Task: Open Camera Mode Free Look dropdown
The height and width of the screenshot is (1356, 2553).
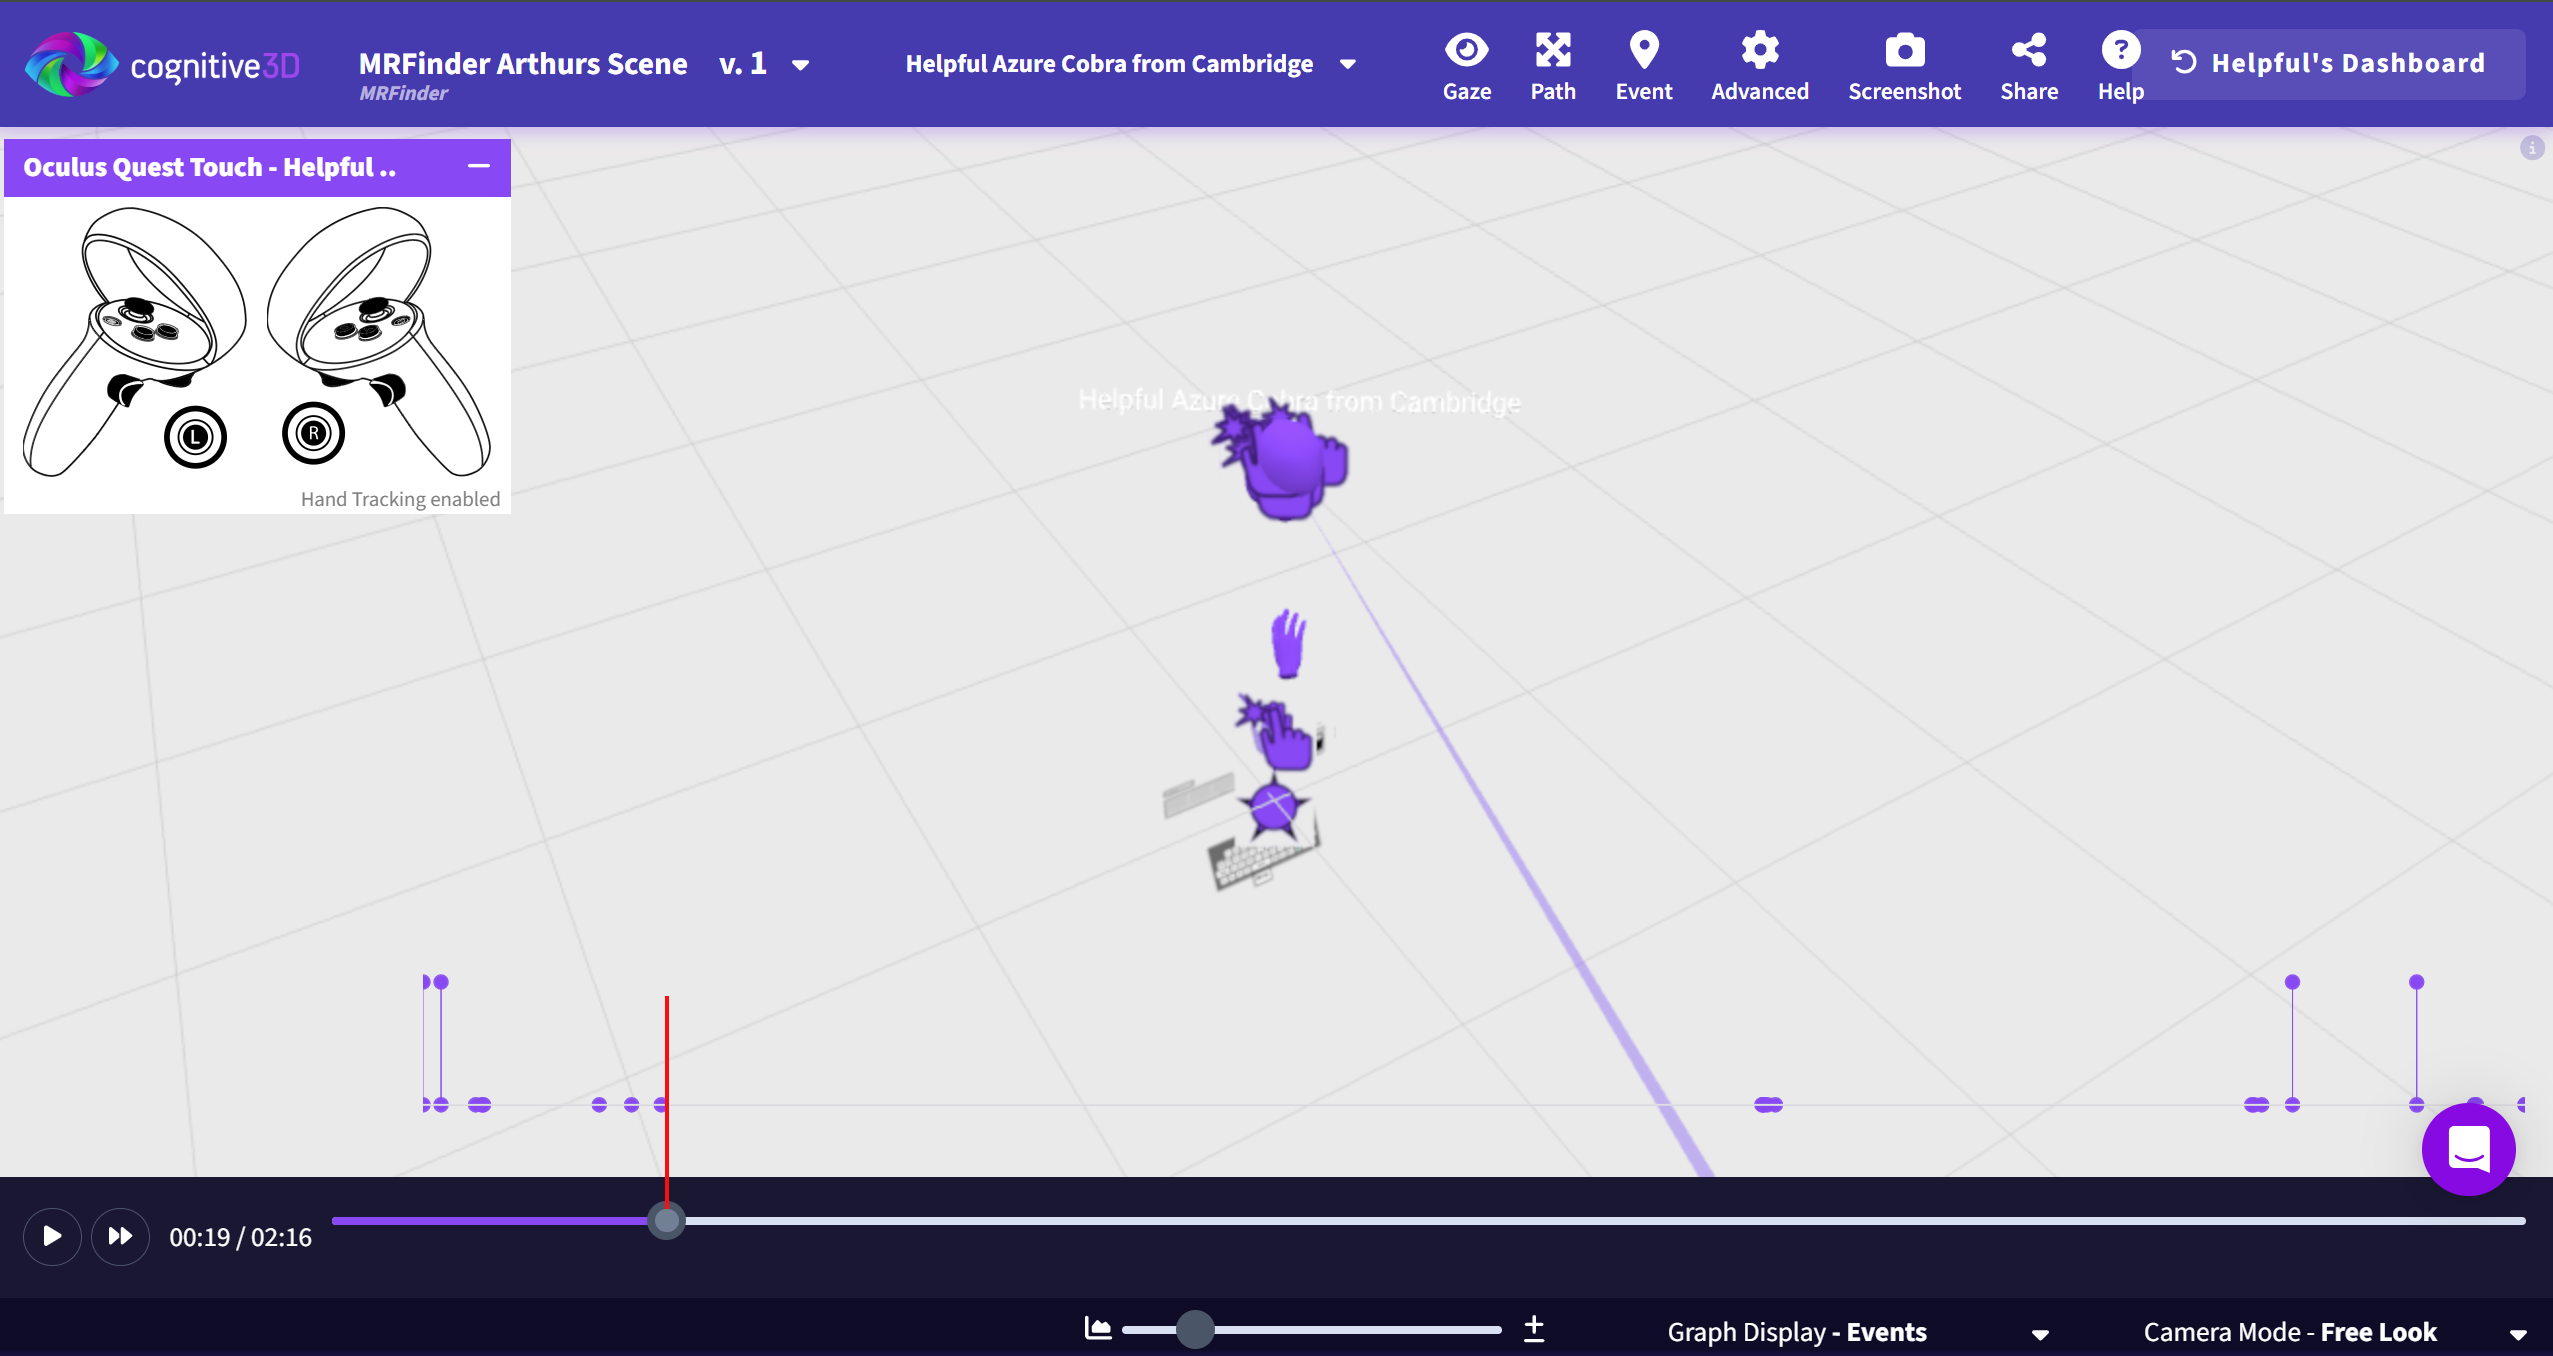Action: click(2518, 1334)
